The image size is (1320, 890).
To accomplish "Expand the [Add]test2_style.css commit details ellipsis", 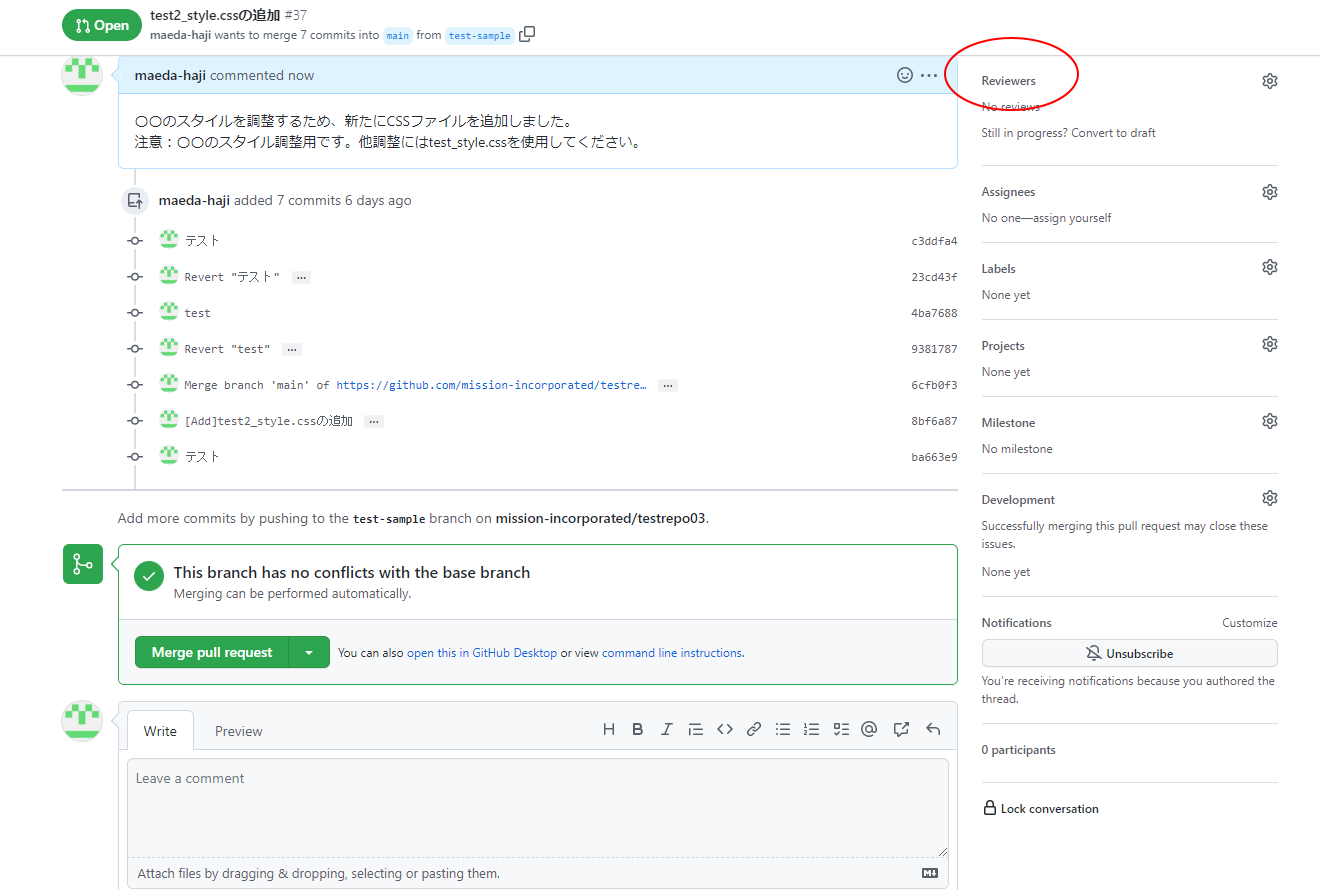I will 374,422.
